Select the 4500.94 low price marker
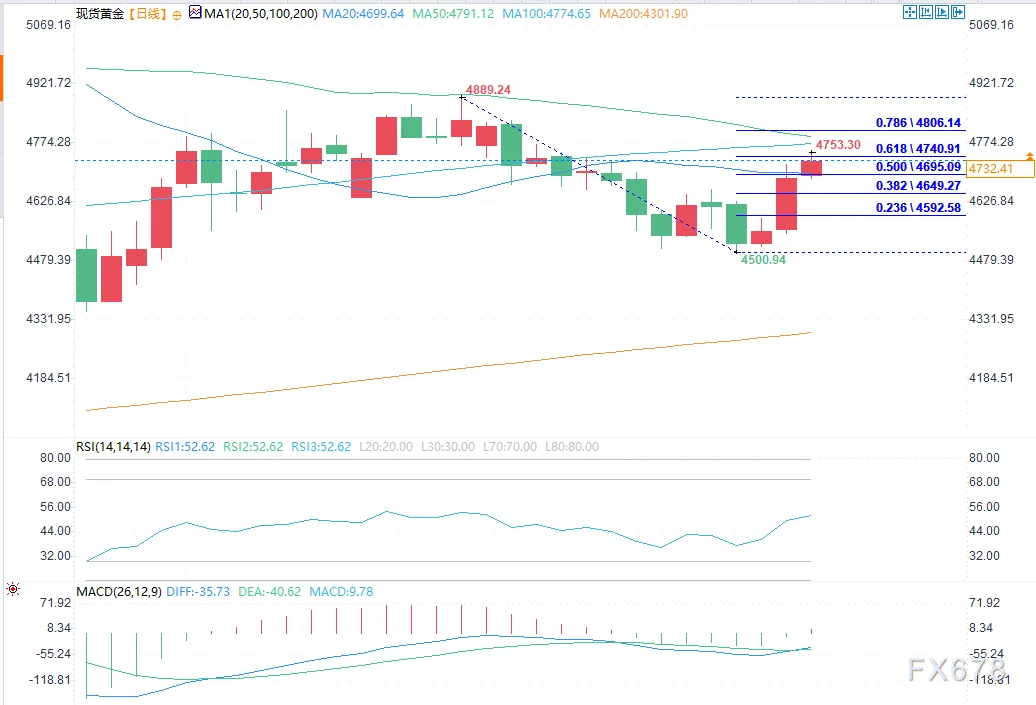This screenshot has height=705, width=1036. [763, 260]
